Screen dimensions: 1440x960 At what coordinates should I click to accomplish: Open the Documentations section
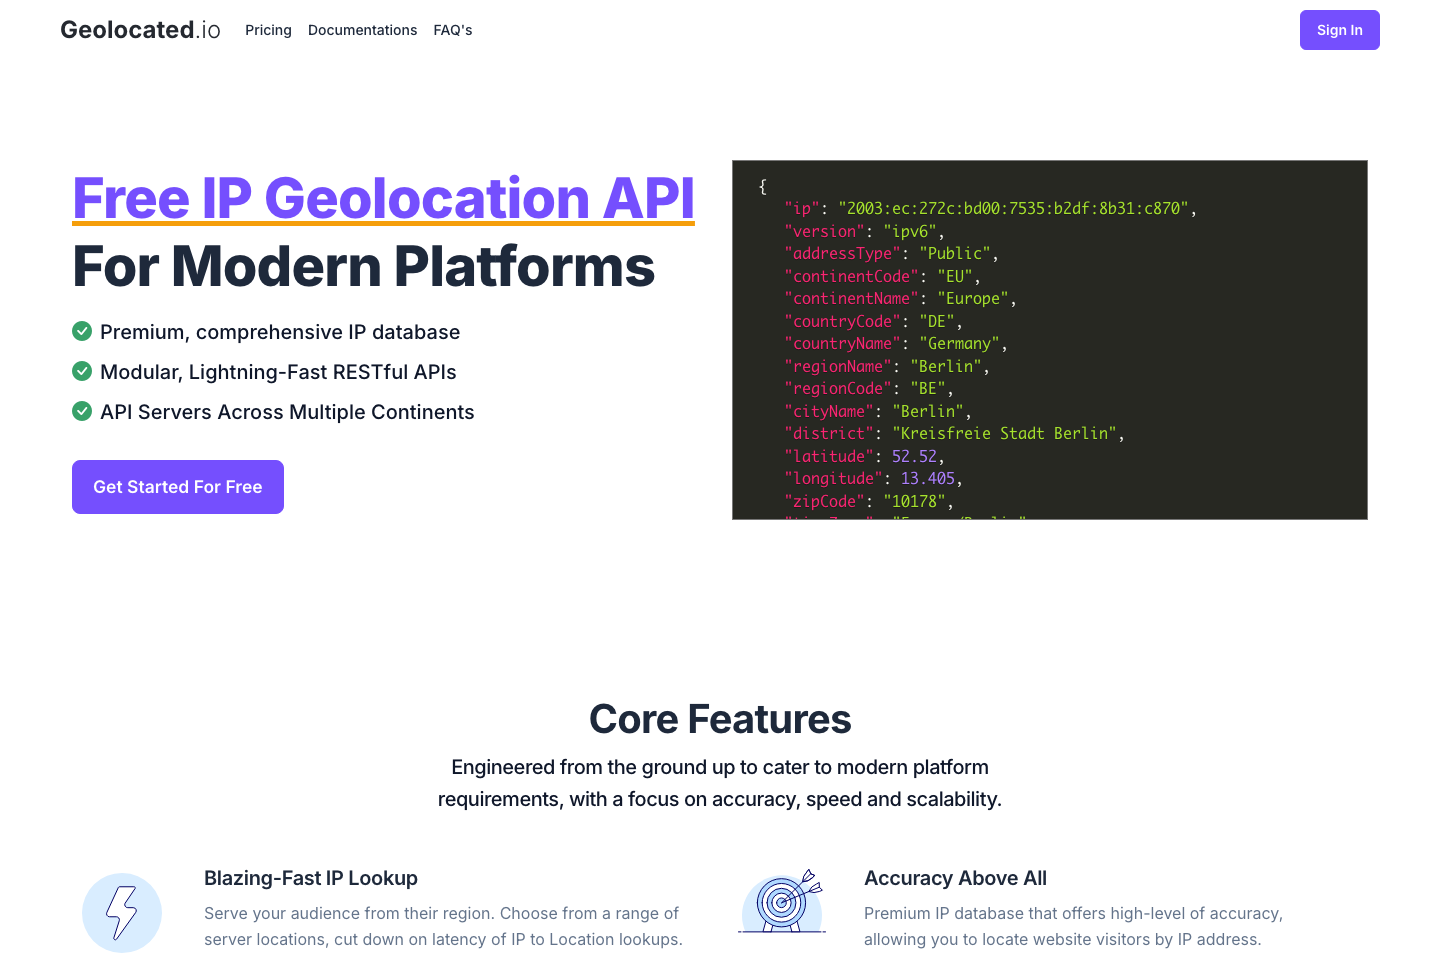pos(362,30)
